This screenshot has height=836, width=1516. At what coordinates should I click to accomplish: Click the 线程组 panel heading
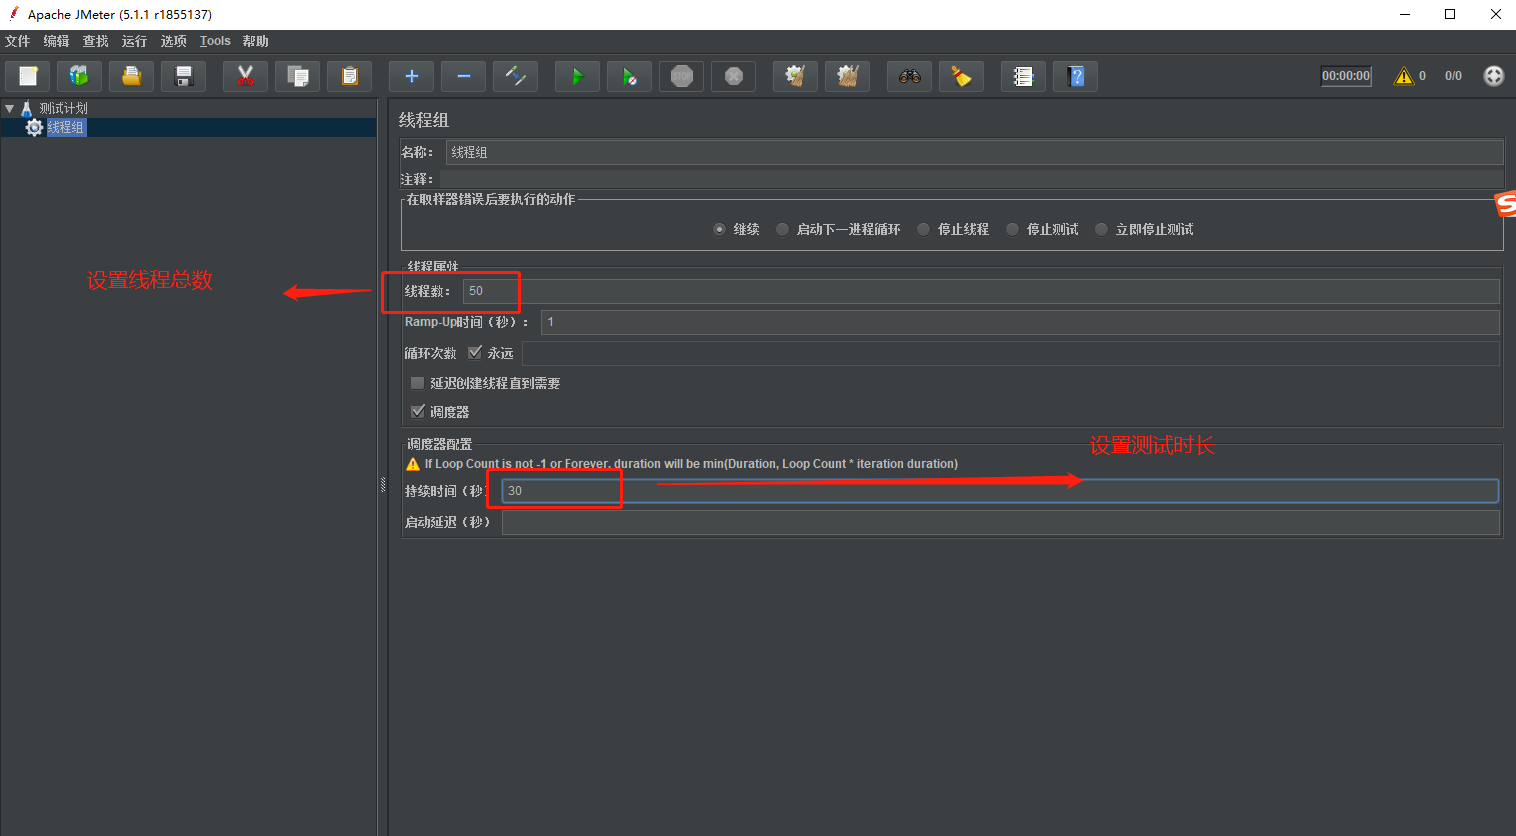tap(424, 120)
